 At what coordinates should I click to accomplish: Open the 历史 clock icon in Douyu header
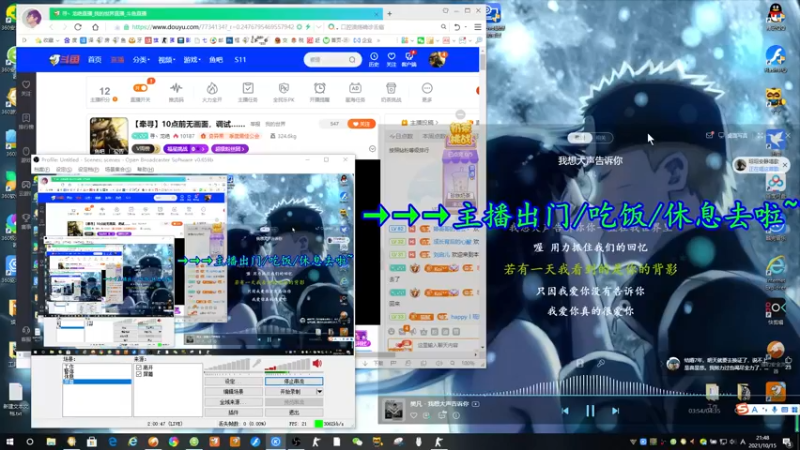[374, 57]
